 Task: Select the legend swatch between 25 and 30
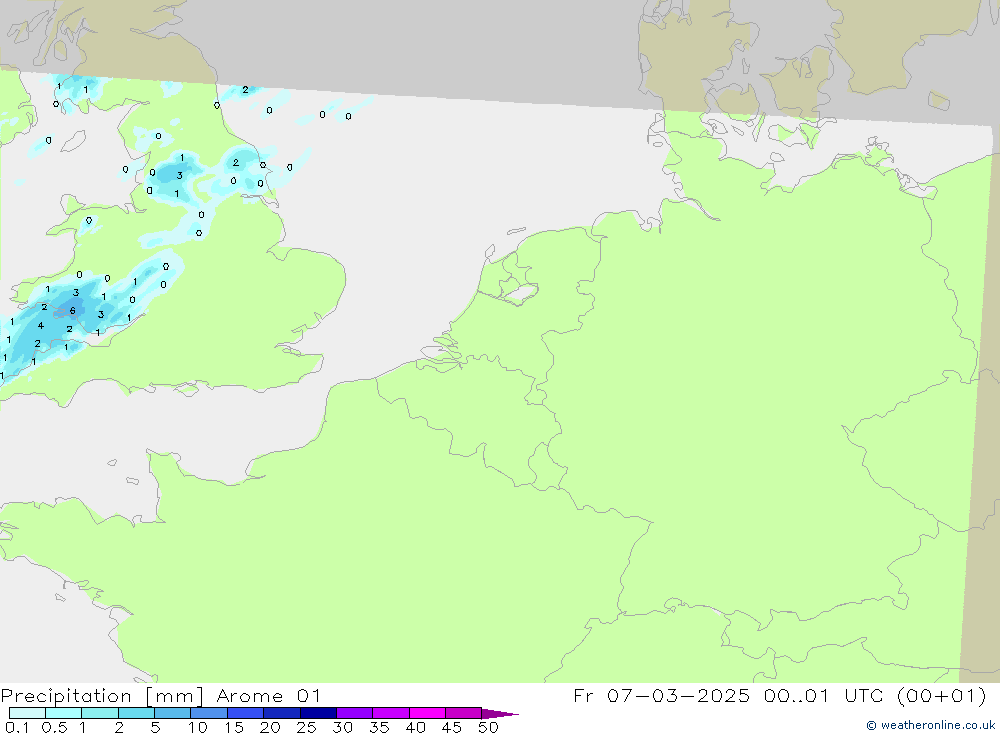click(x=318, y=713)
